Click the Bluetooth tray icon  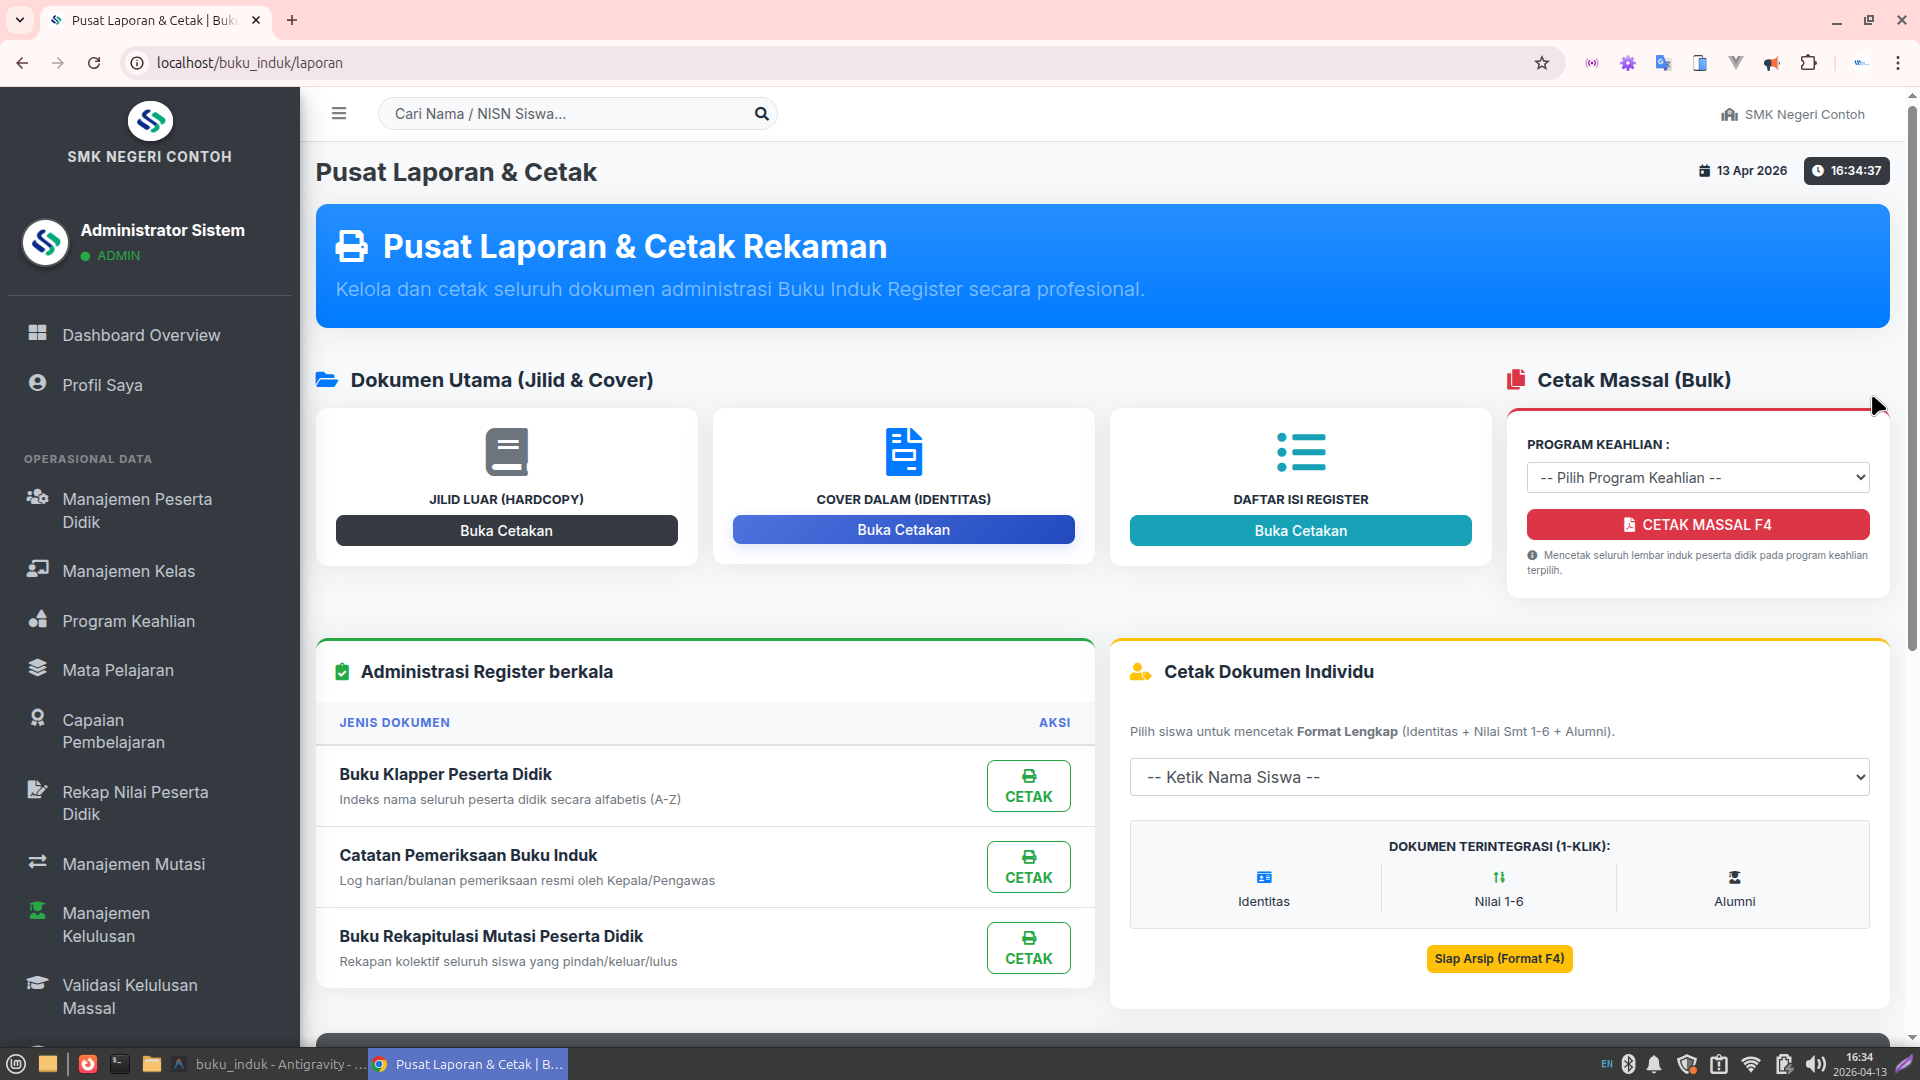point(1628,1064)
